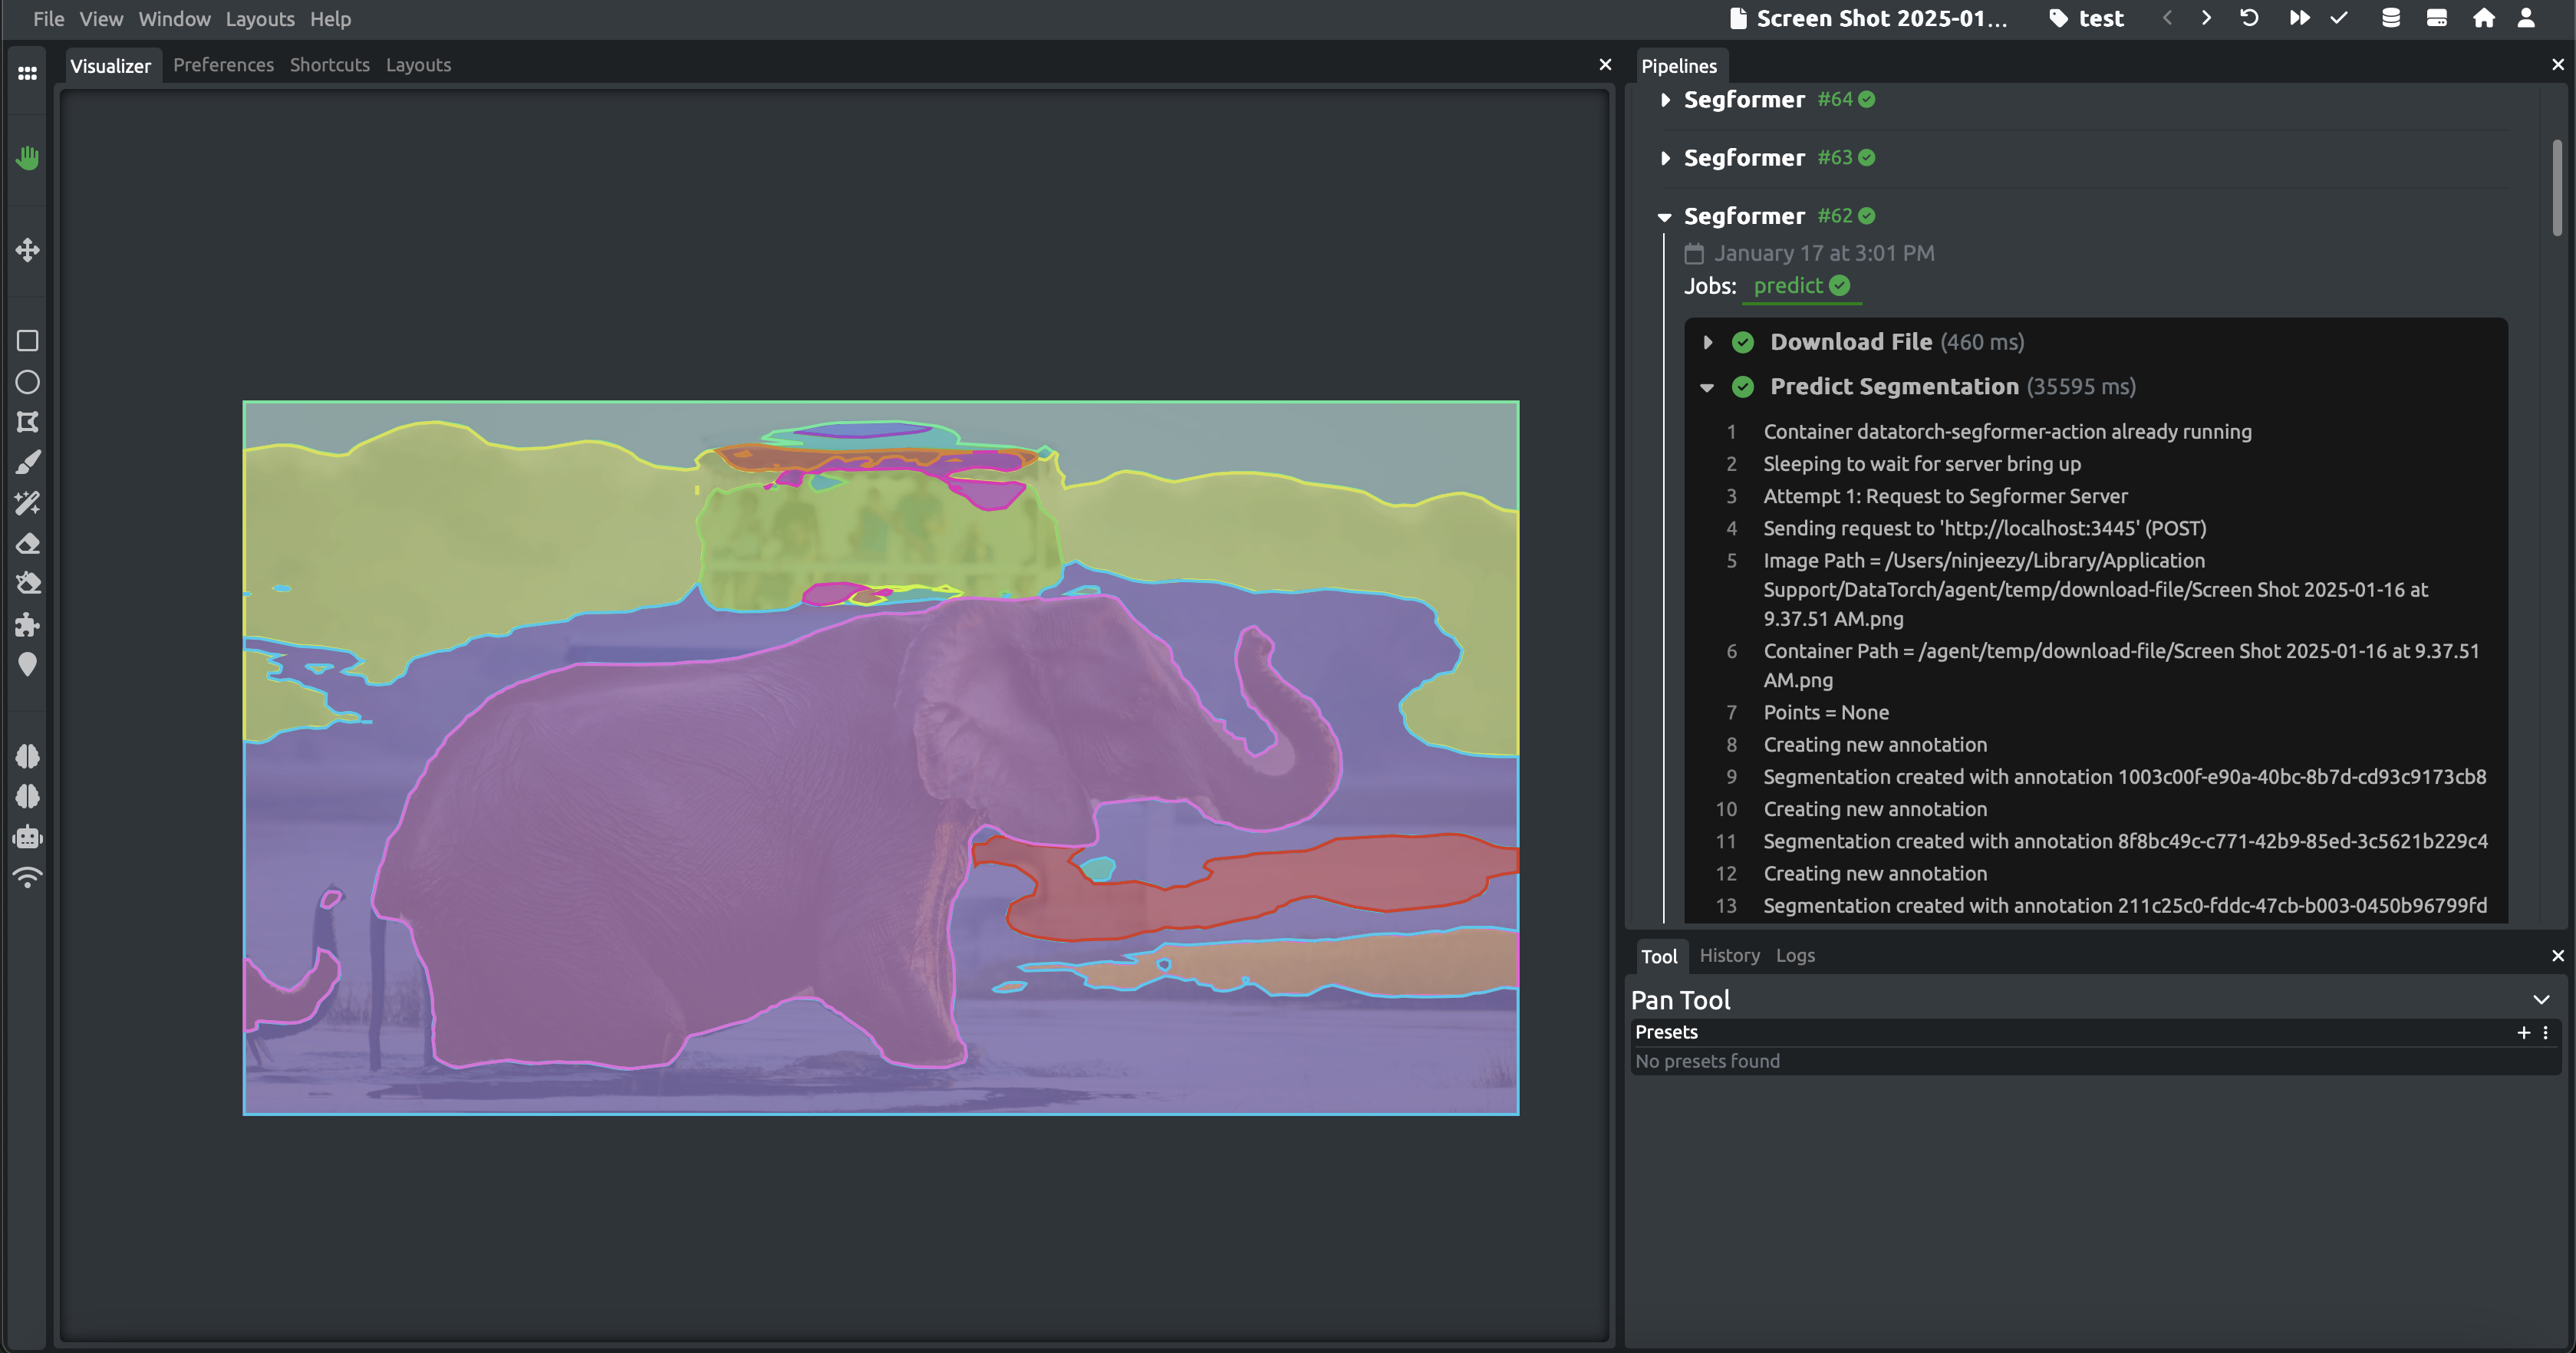
Task: Open the user profile icon
Action: [x=2526, y=18]
